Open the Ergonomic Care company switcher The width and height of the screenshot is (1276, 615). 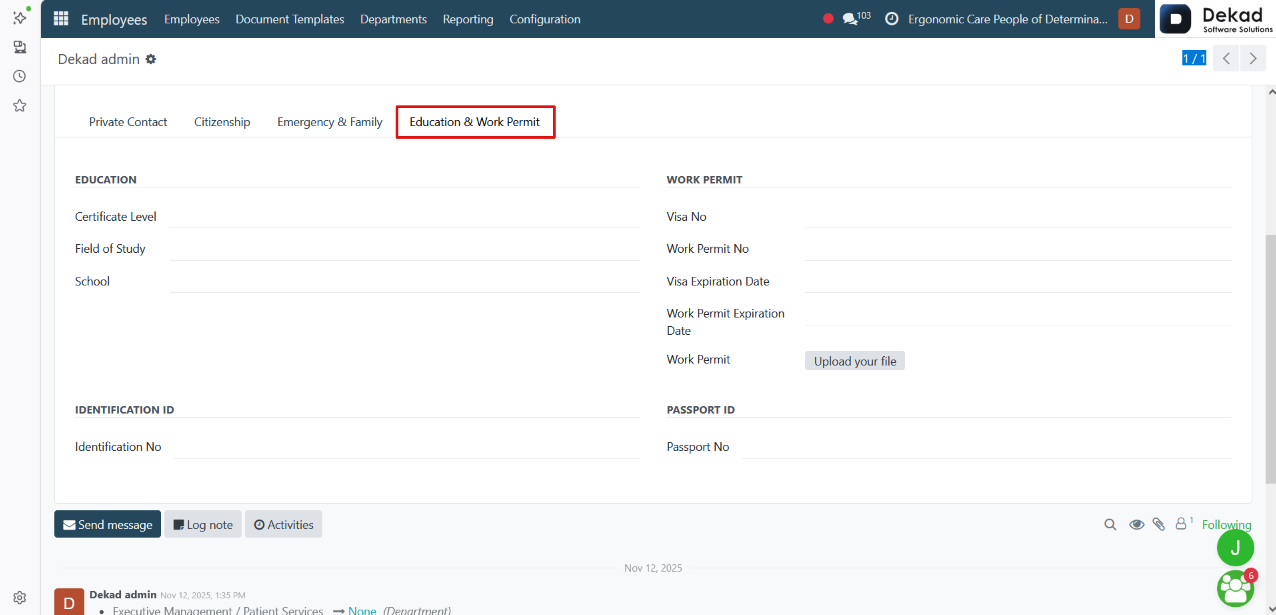[1008, 19]
